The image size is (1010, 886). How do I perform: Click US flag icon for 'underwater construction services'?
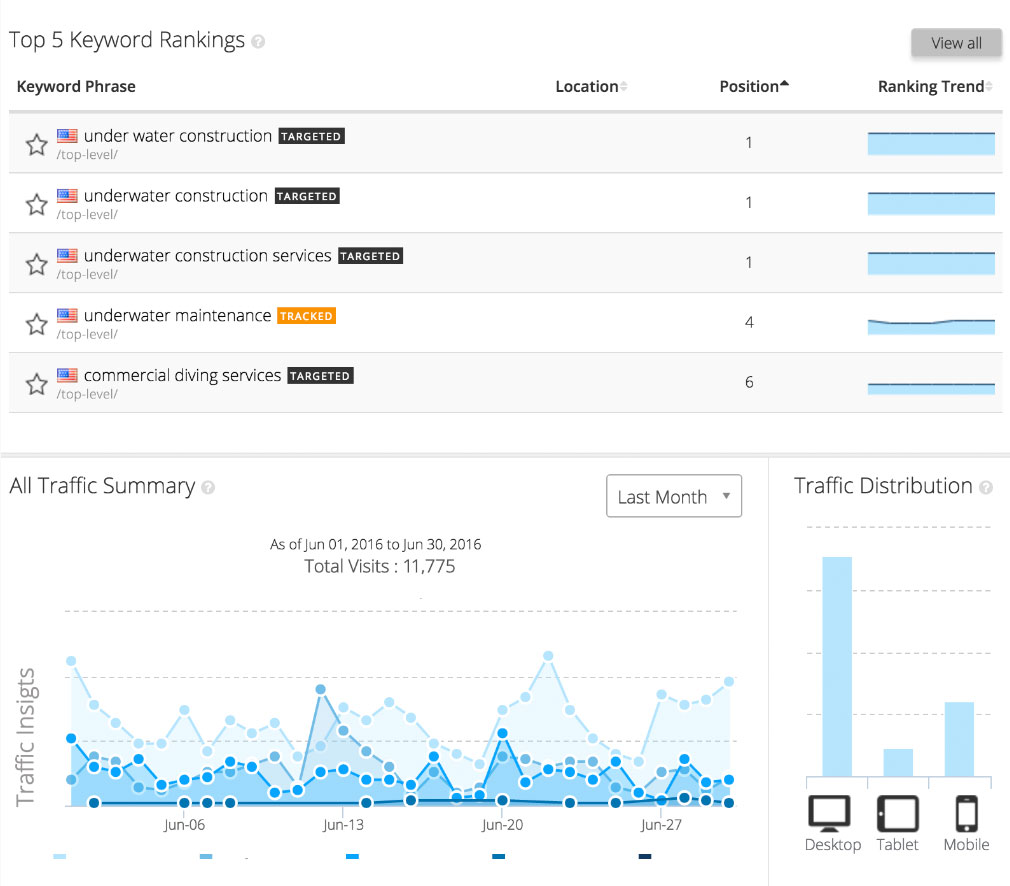(67, 256)
